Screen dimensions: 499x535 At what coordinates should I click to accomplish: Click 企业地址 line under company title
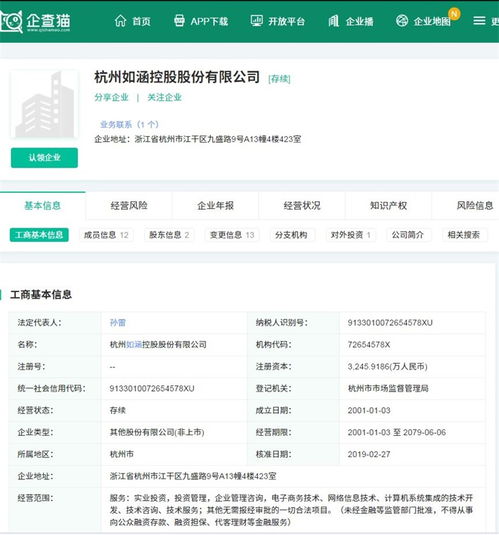tap(198, 139)
